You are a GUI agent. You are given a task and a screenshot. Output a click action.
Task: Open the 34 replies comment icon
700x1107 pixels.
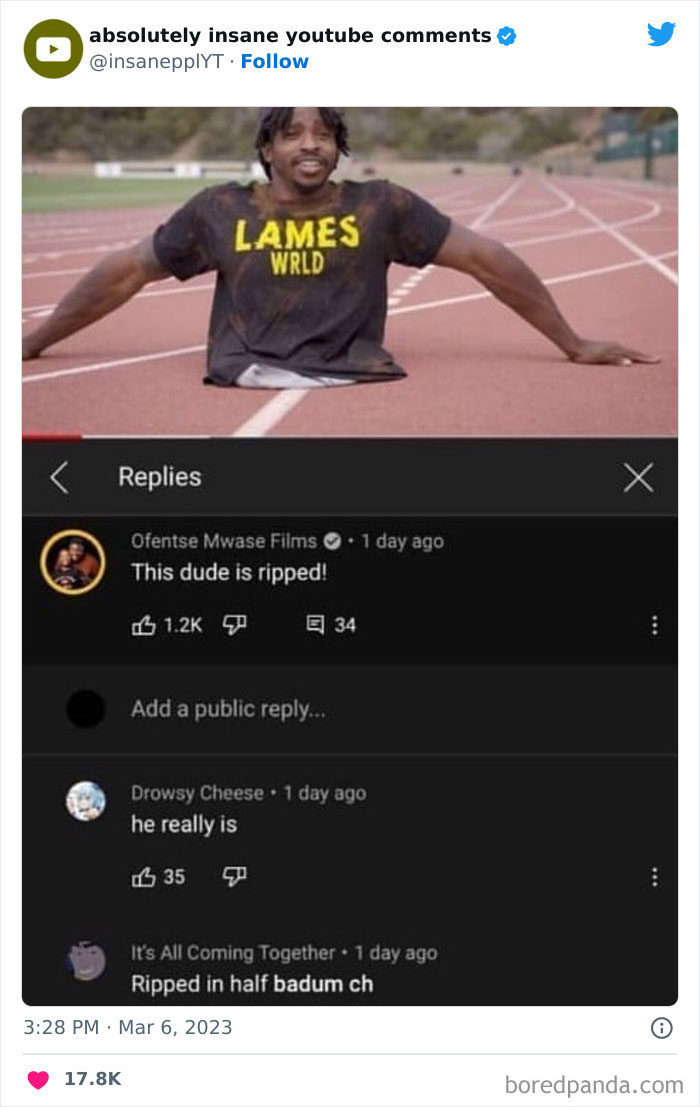[x=315, y=625]
